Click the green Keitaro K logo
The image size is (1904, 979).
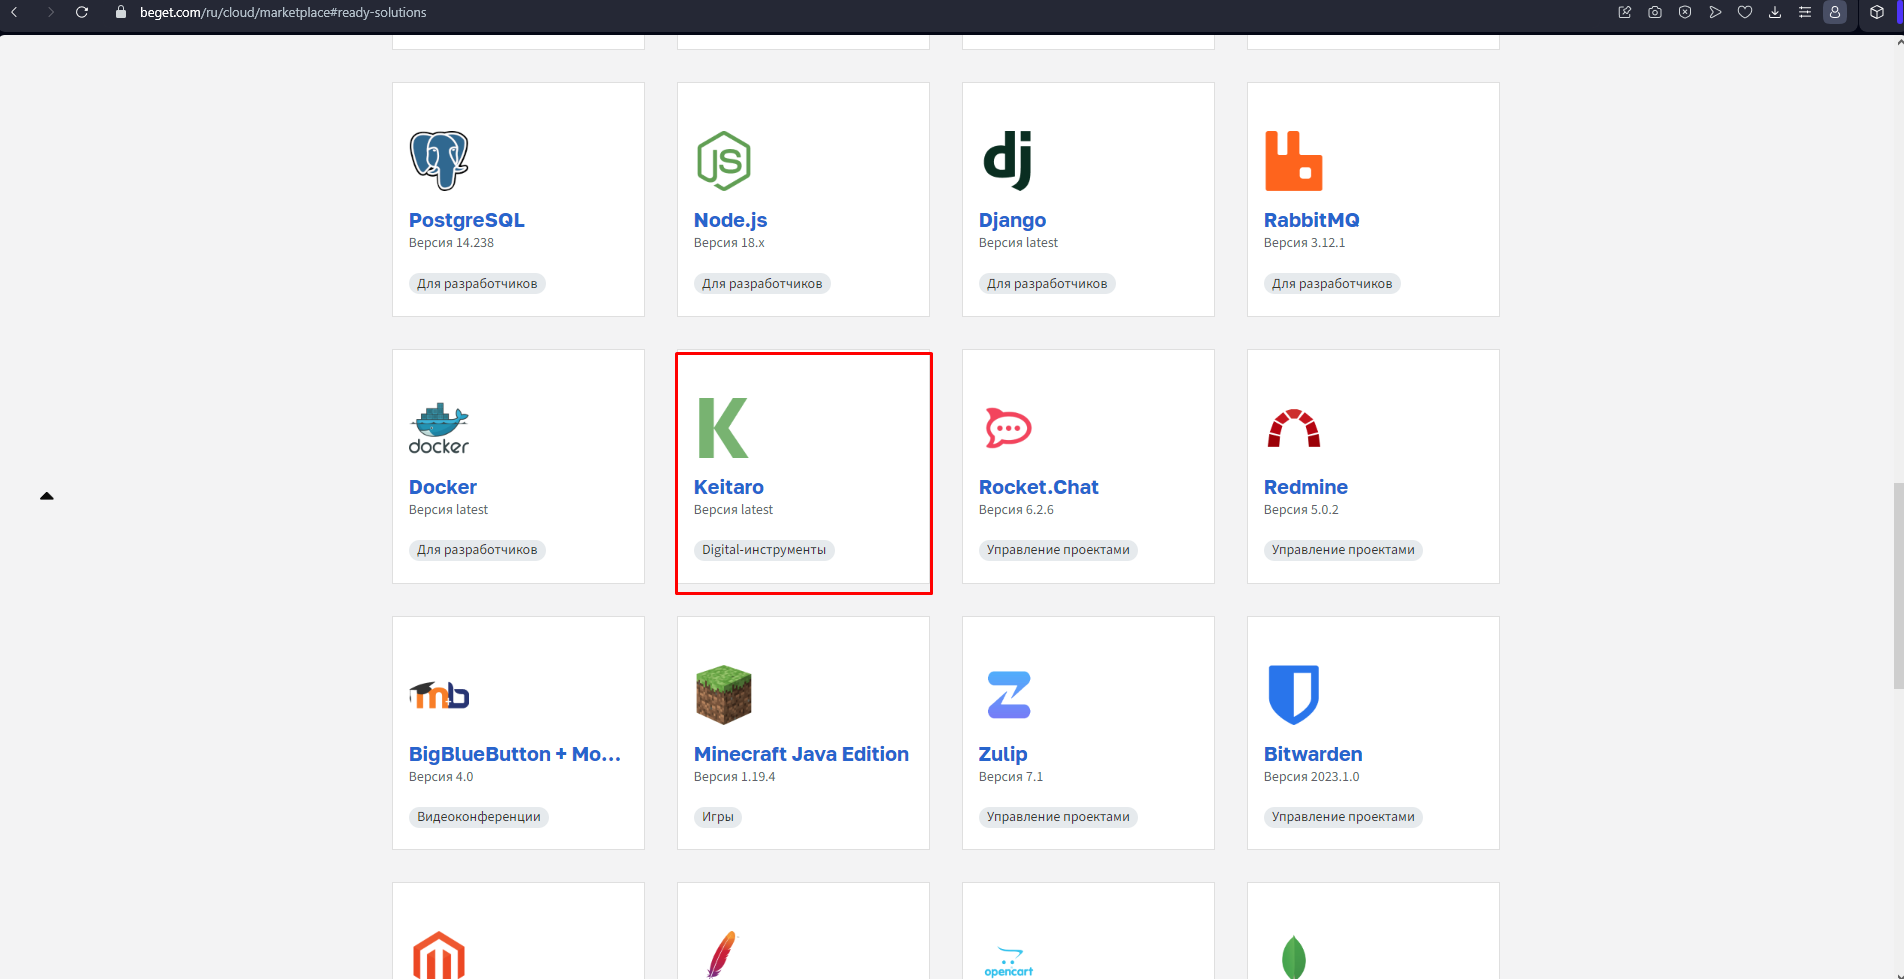click(x=723, y=428)
